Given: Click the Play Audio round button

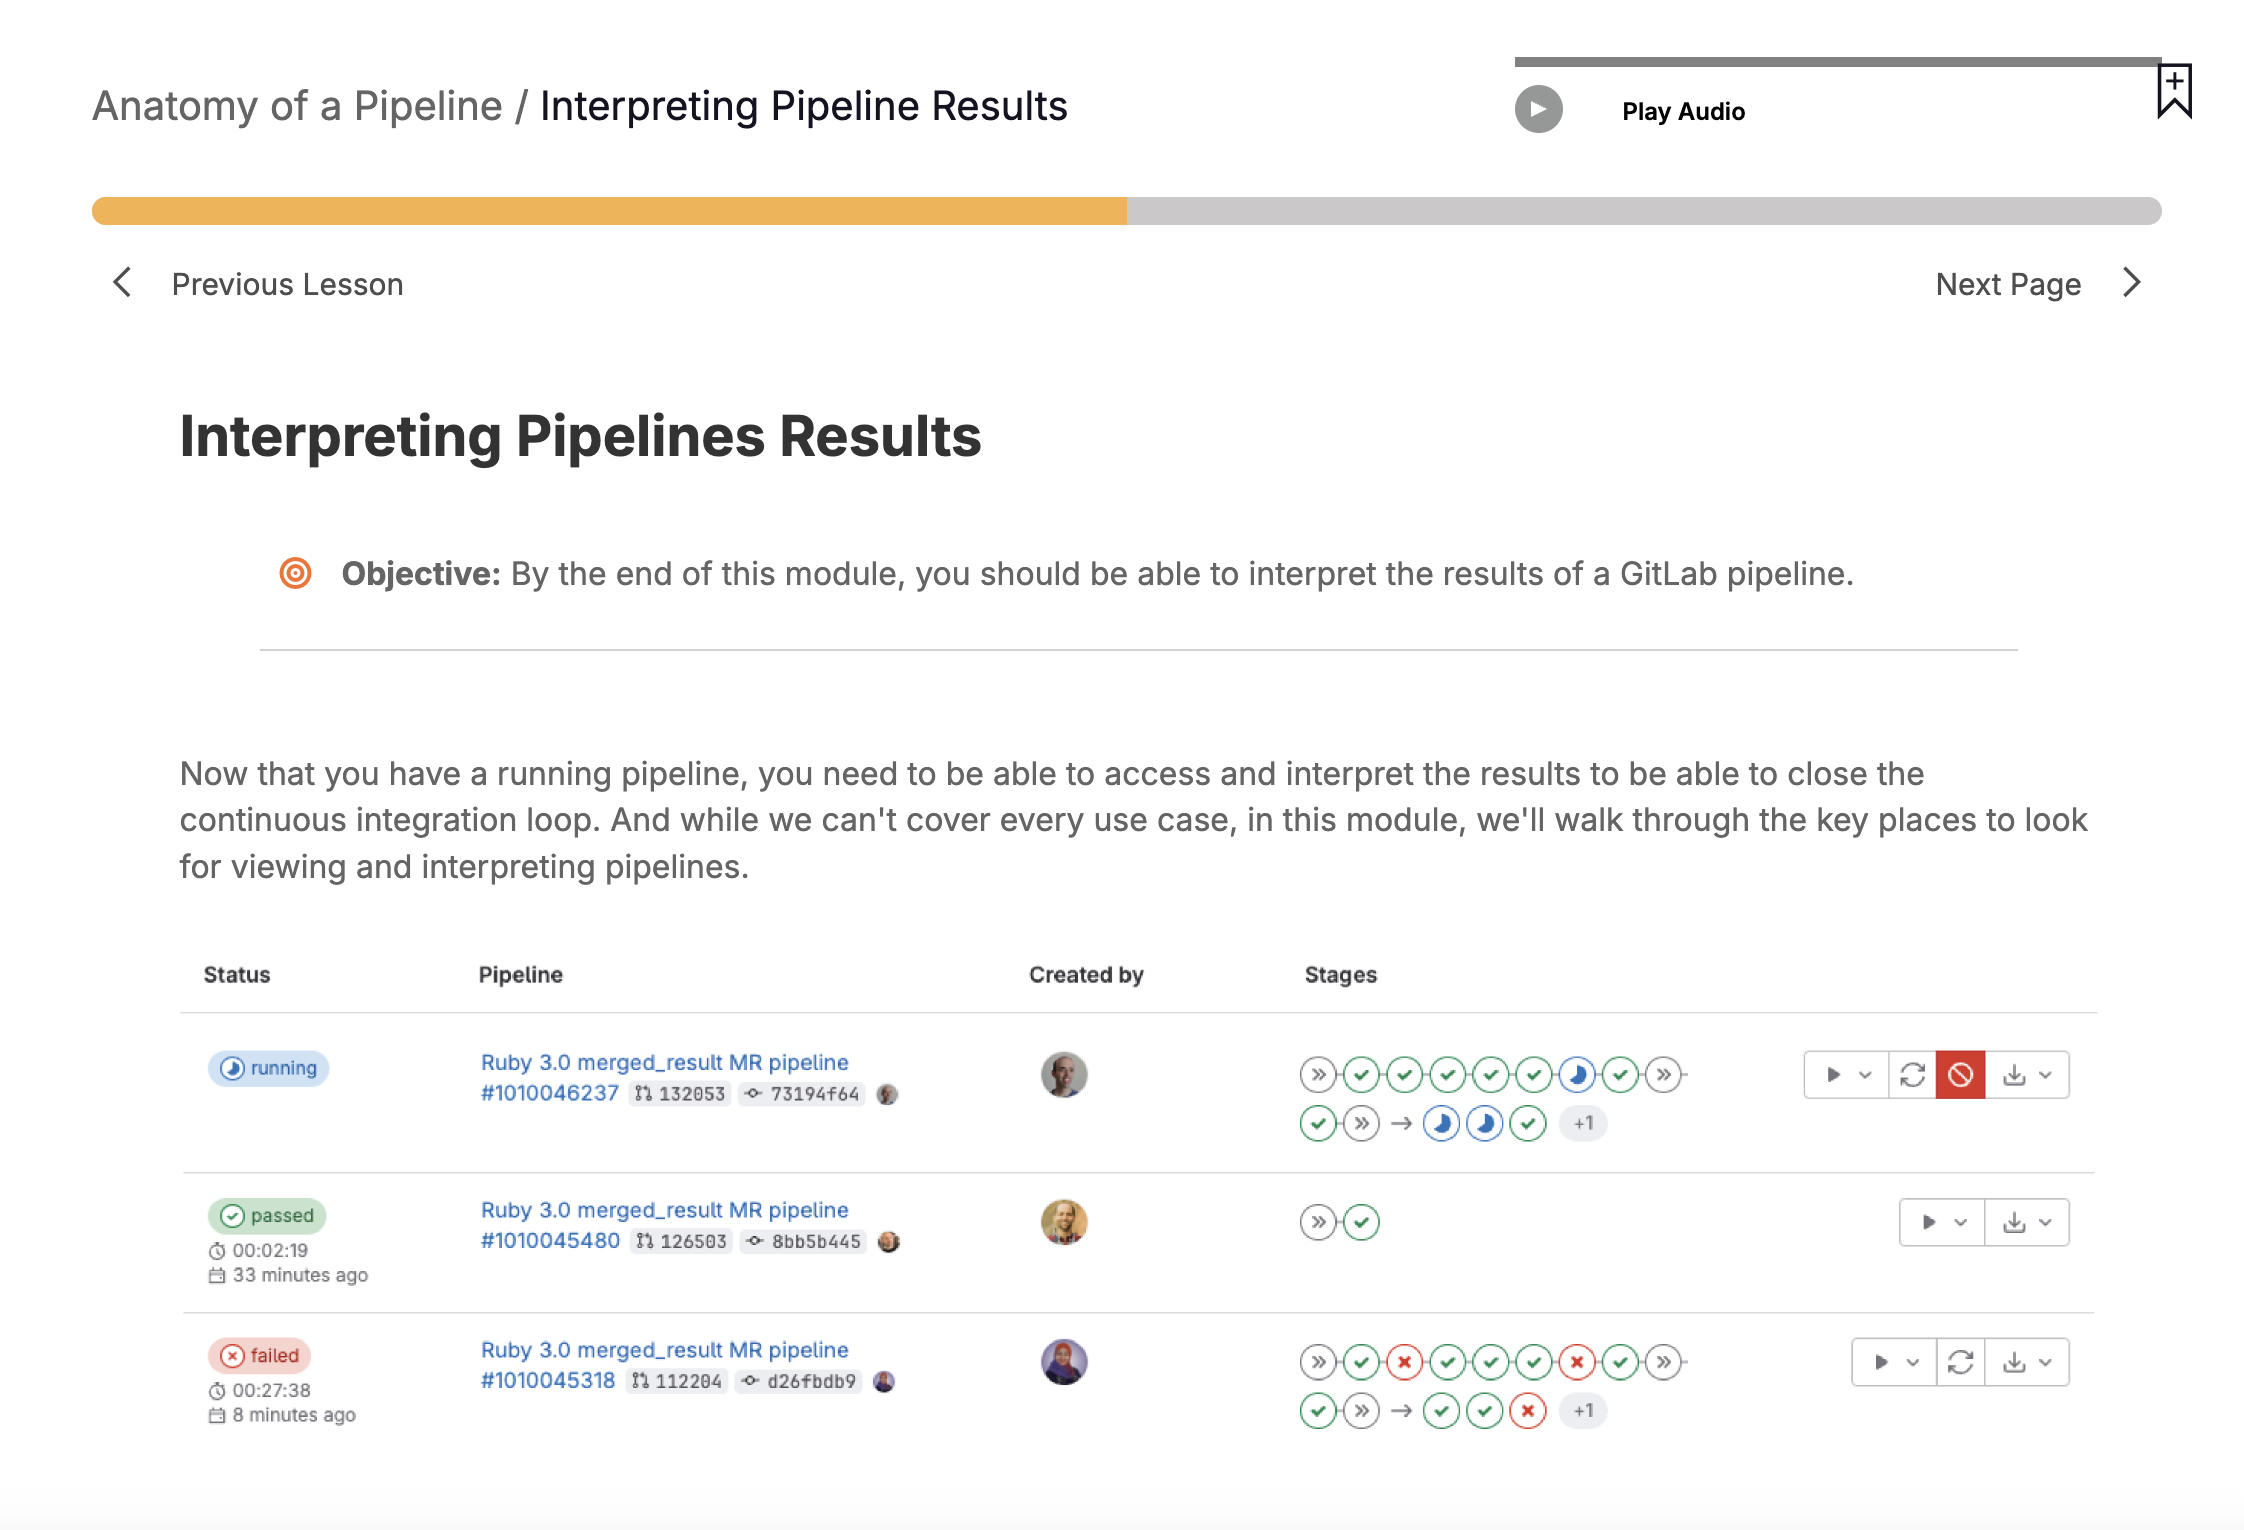Looking at the screenshot, I should 1538,110.
